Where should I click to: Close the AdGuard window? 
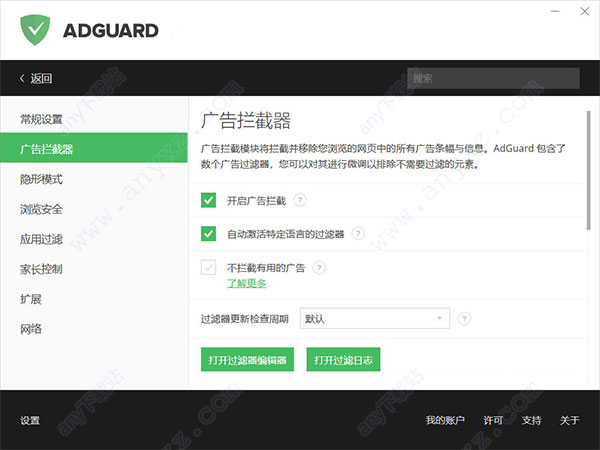(x=584, y=11)
